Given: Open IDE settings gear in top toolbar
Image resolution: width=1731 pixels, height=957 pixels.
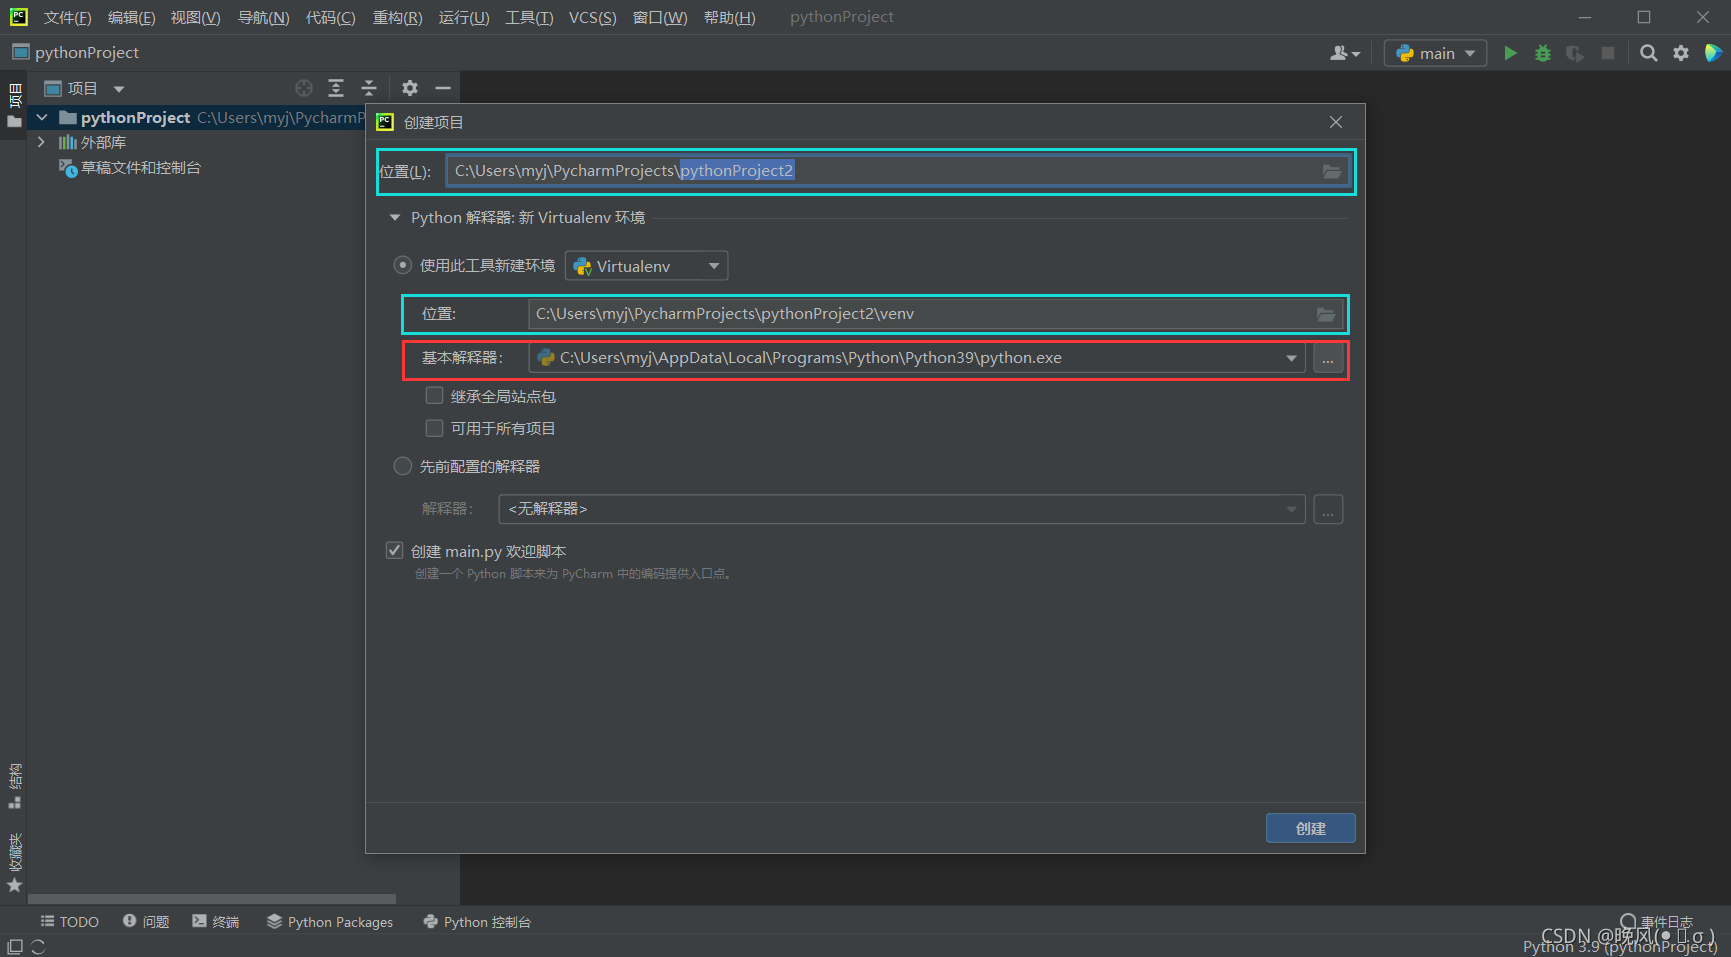Looking at the screenshot, I should [x=1681, y=53].
